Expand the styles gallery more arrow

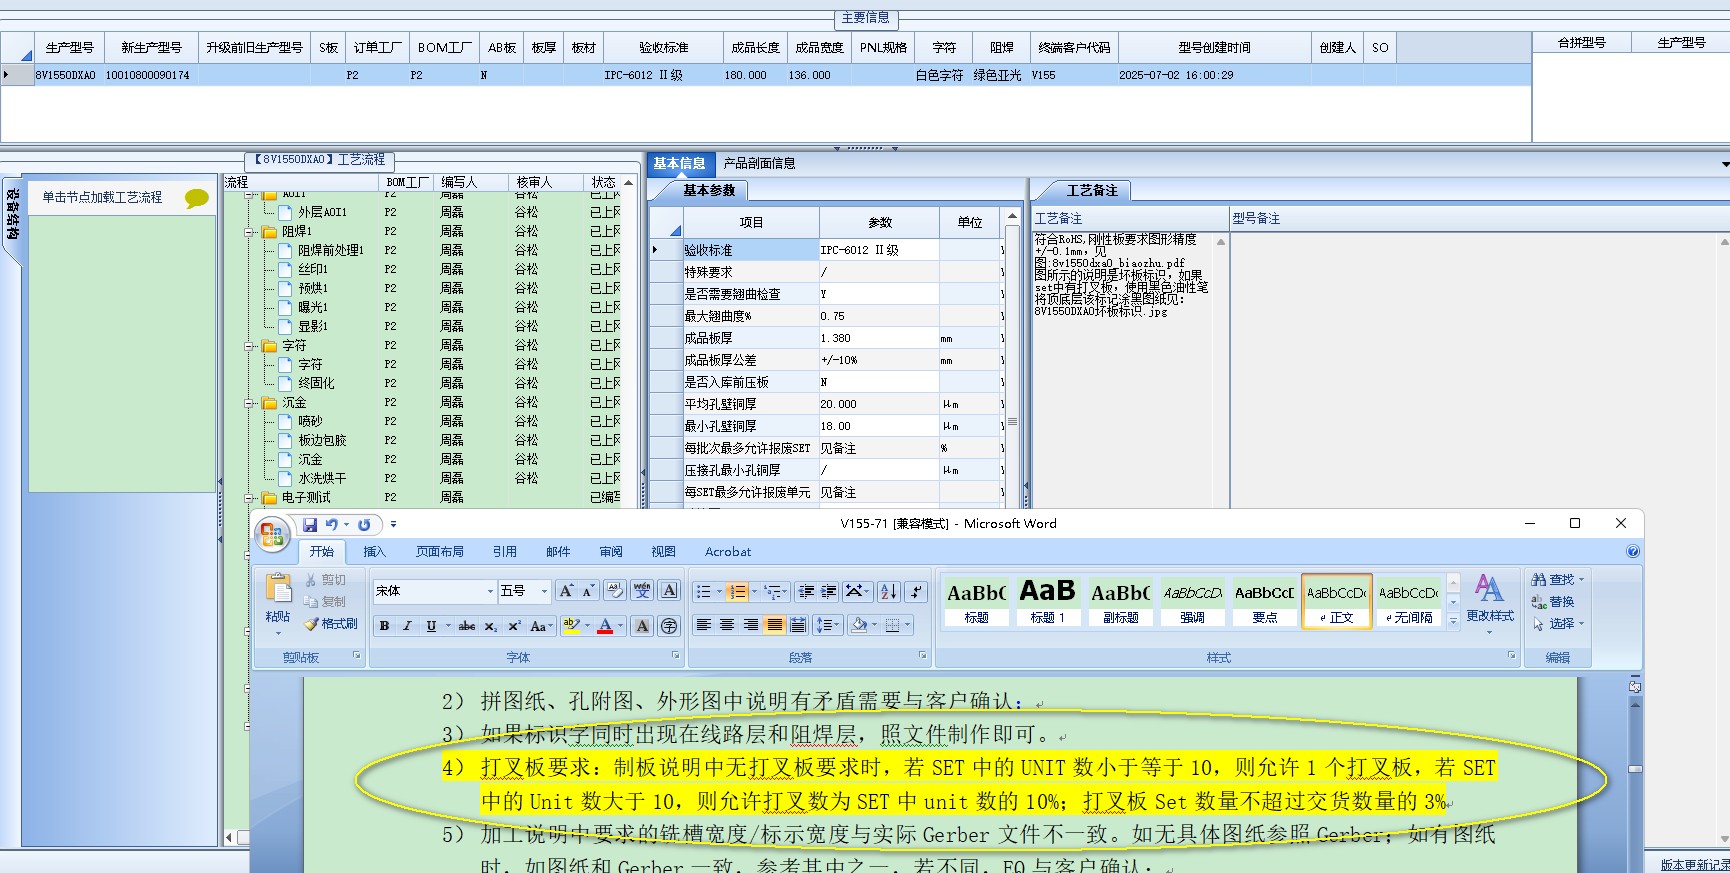(1453, 620)
